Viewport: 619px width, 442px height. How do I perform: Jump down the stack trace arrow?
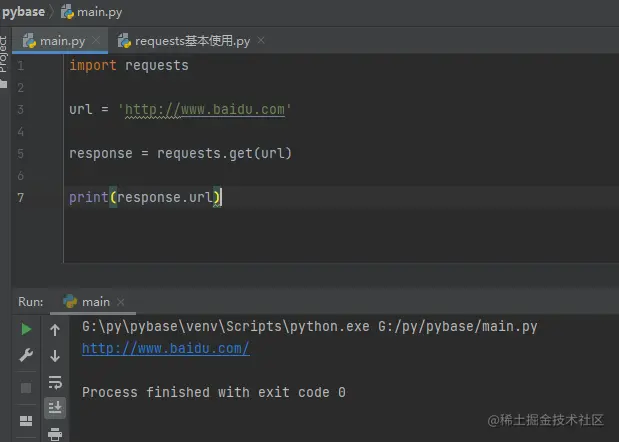pyautogui.click(x=55, y=356)
